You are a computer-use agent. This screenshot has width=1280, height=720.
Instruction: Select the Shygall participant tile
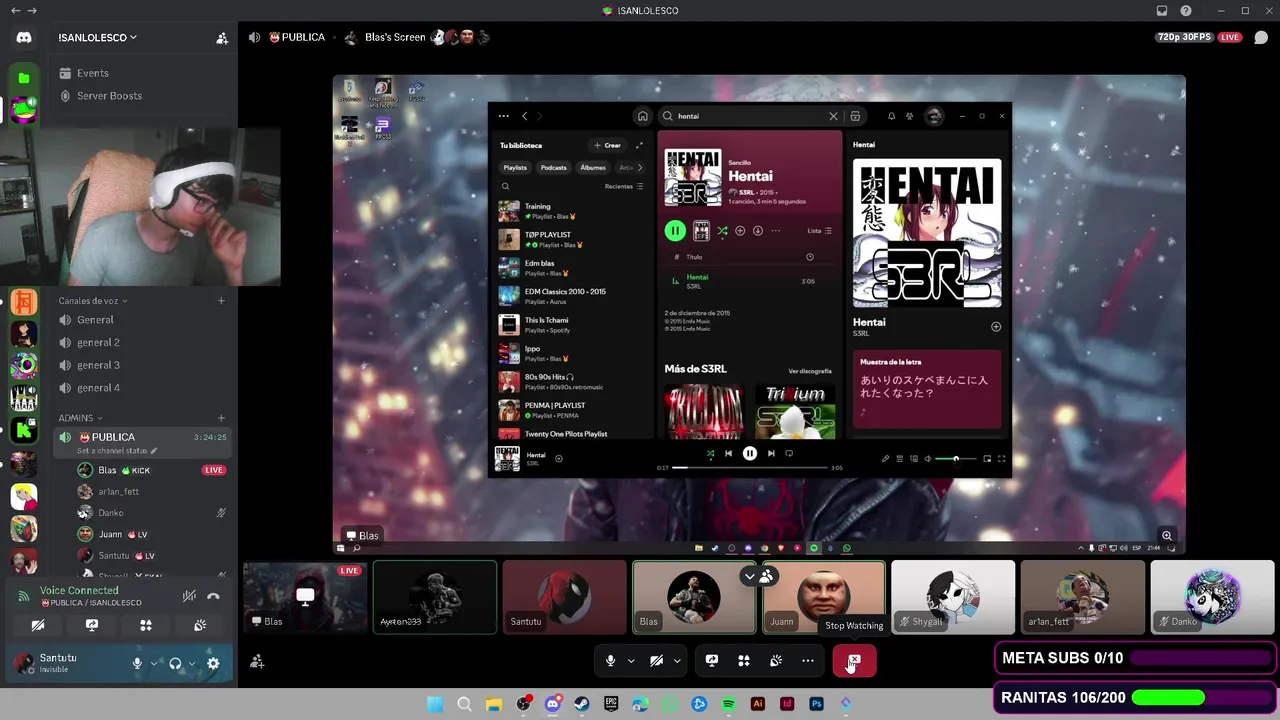953,597
